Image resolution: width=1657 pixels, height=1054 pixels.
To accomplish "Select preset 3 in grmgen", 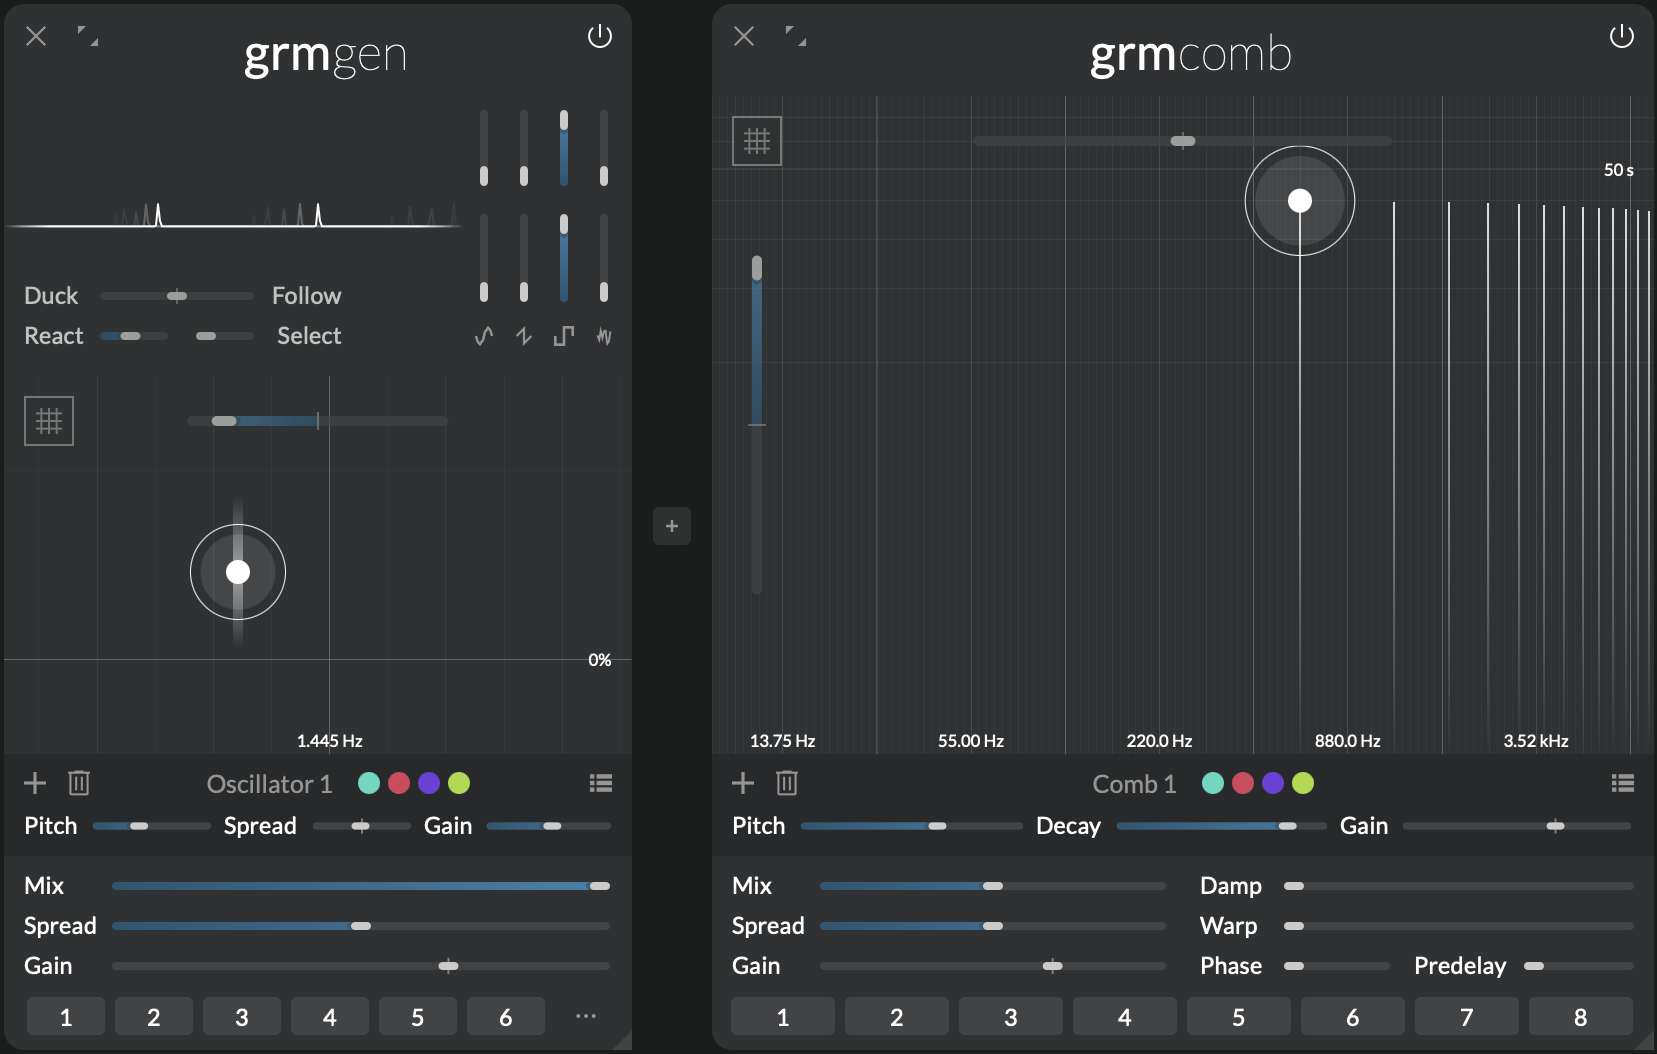I will [x=242, y=1017].
